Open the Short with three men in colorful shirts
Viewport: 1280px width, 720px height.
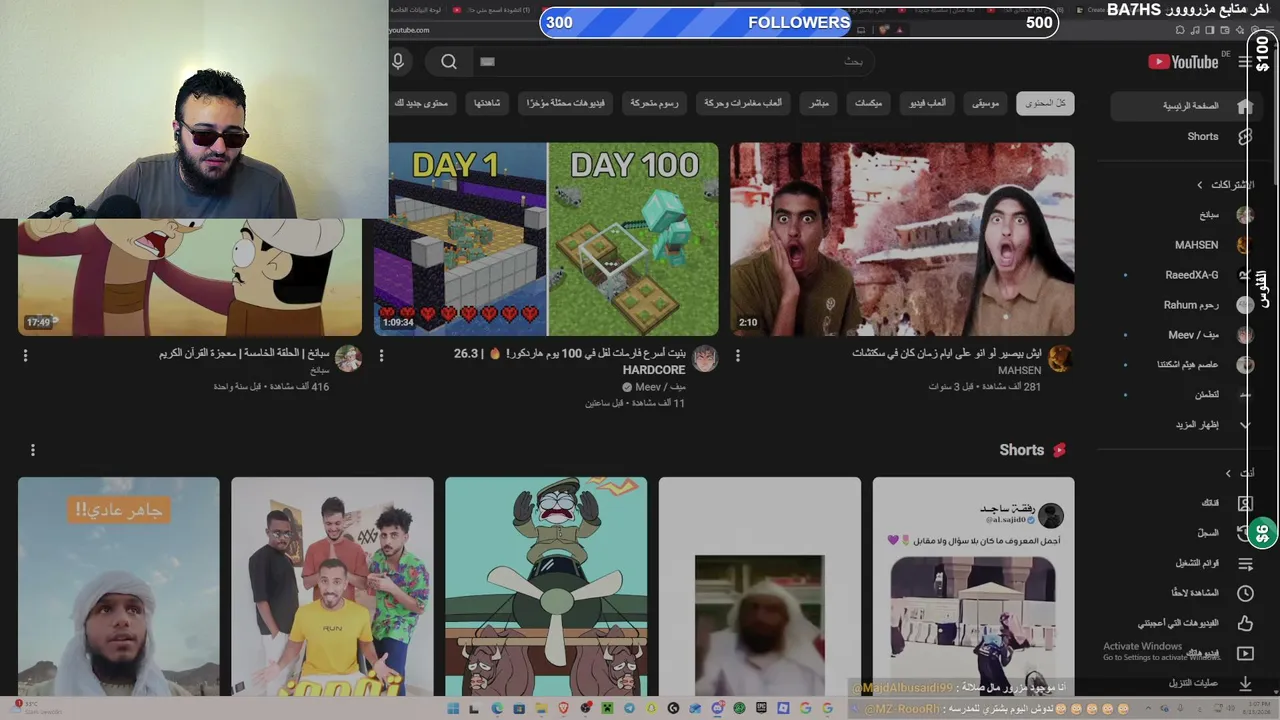[332, 587]
